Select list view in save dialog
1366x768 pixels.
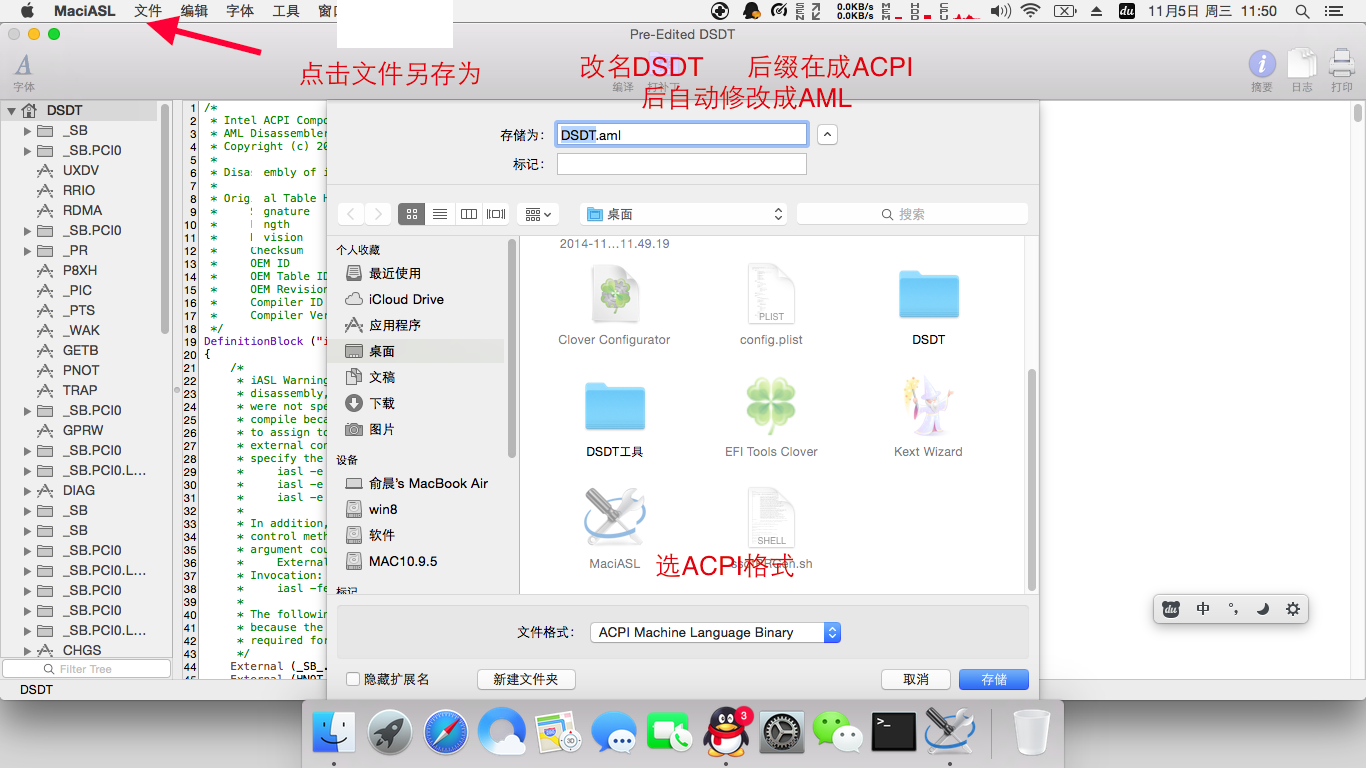[439, 214]
